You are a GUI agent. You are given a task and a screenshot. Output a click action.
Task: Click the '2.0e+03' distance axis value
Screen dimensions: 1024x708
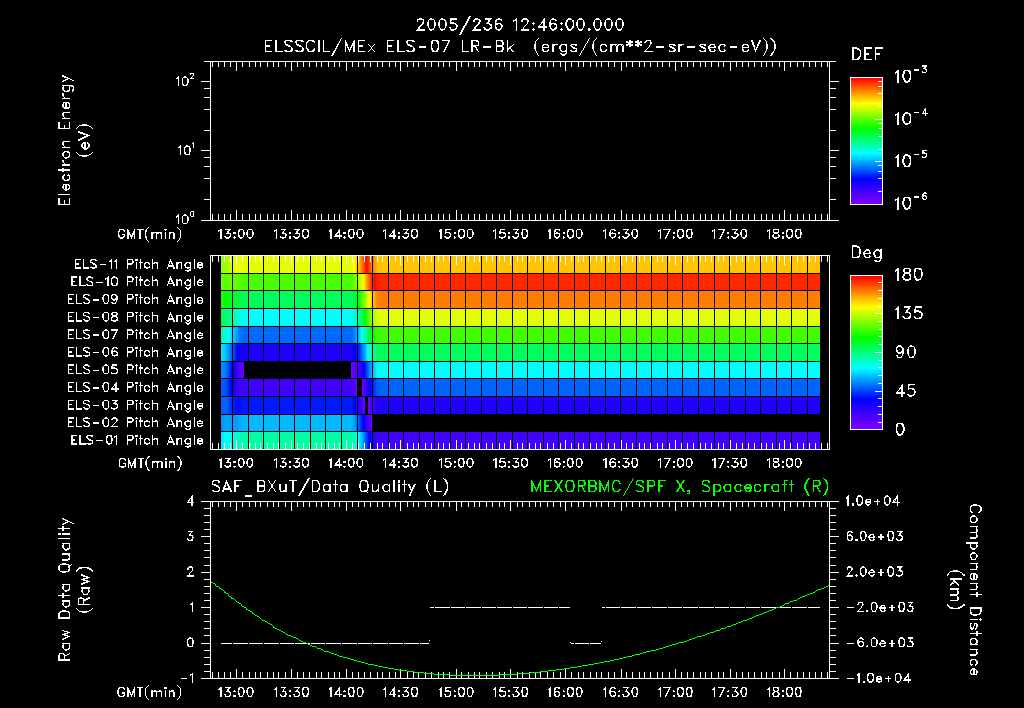tap(874, 571)
